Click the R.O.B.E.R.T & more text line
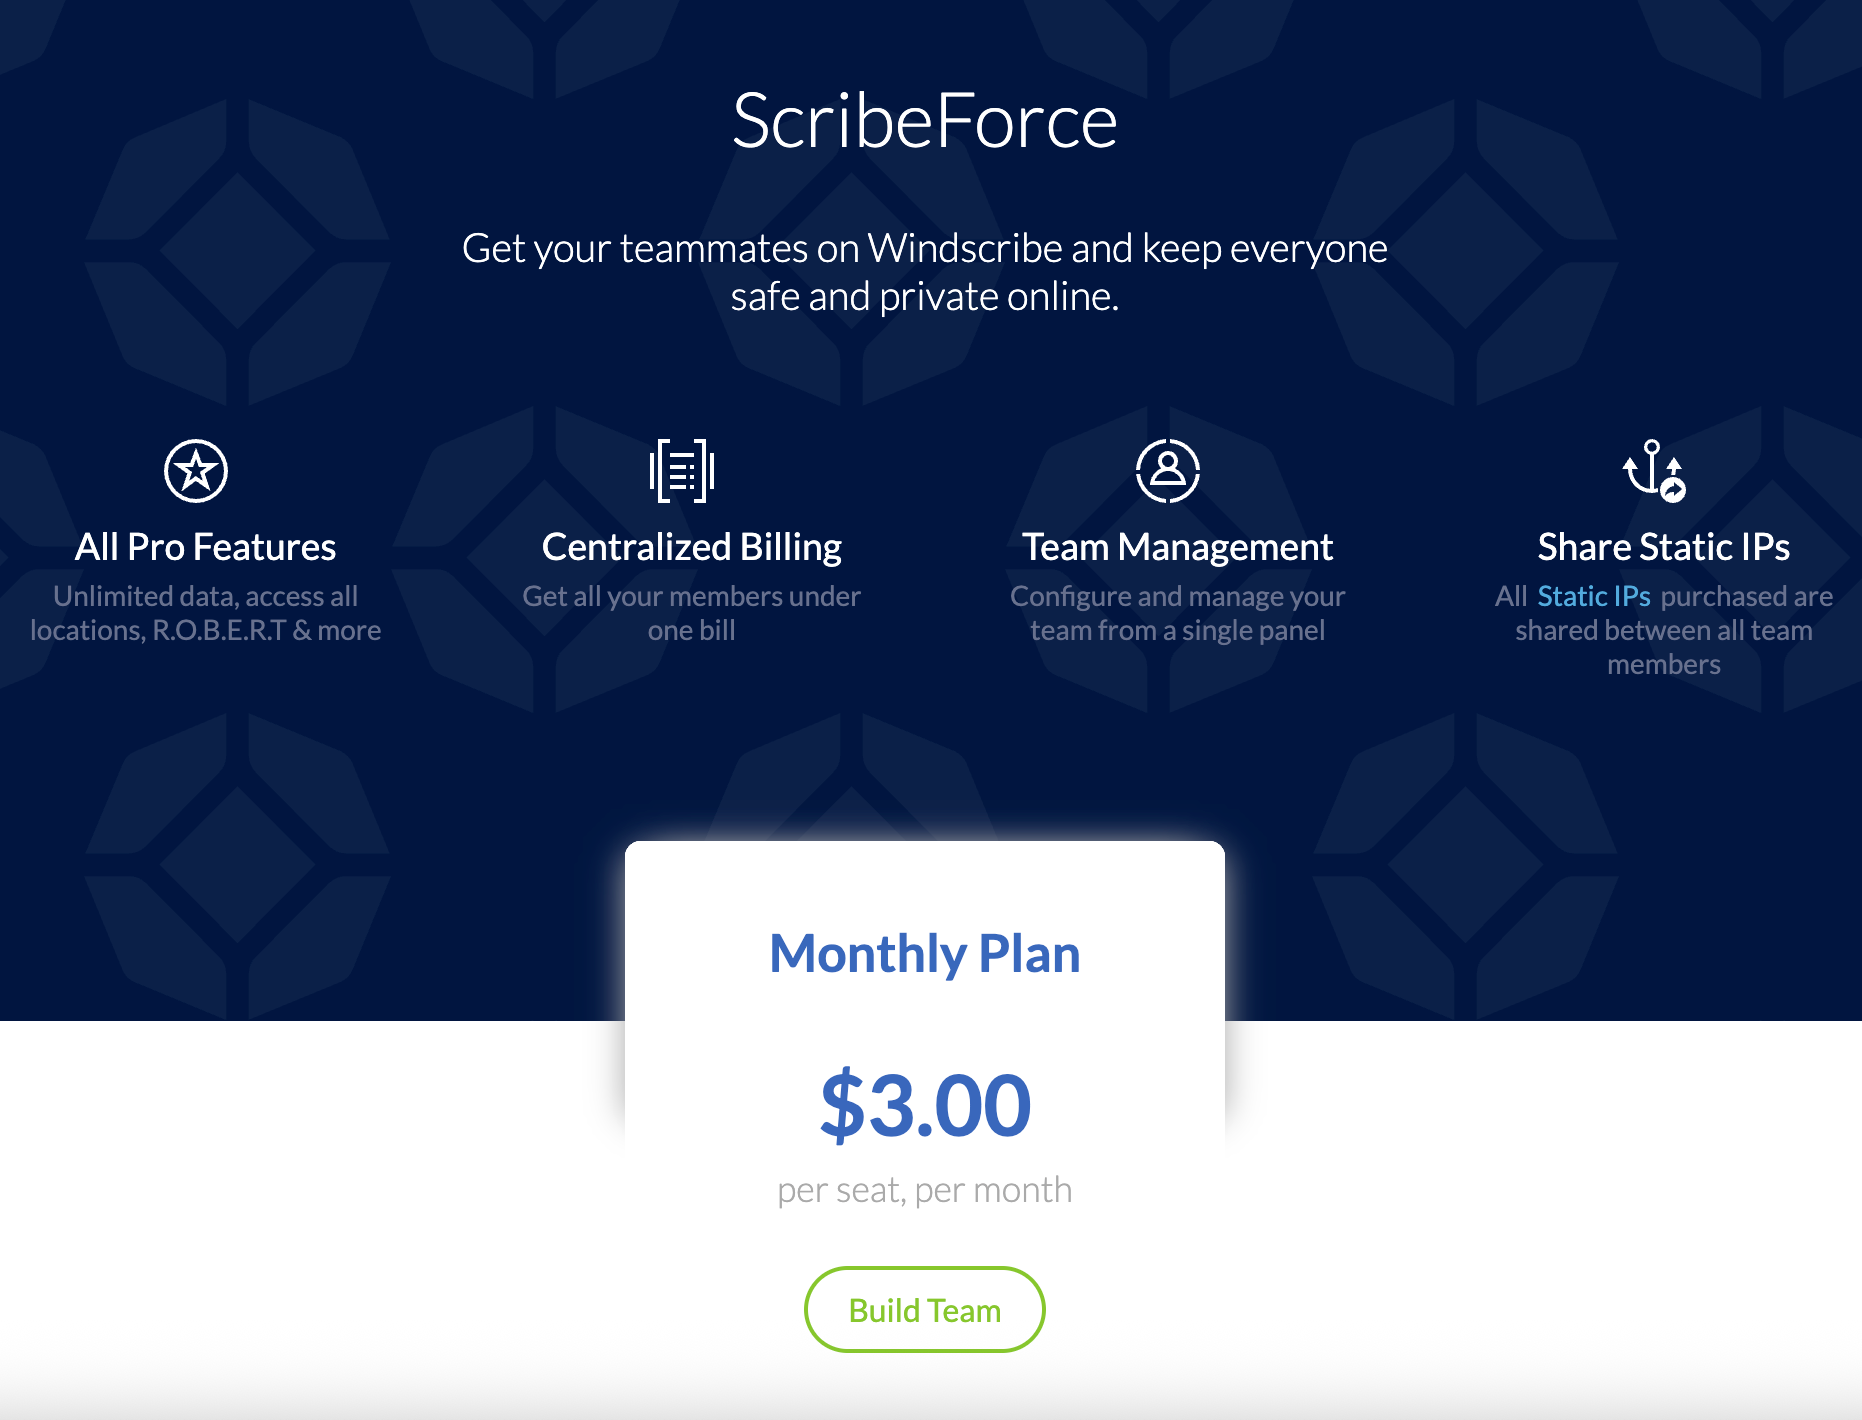Viewport: 1862px width, 1420px height. pos(205,630)
